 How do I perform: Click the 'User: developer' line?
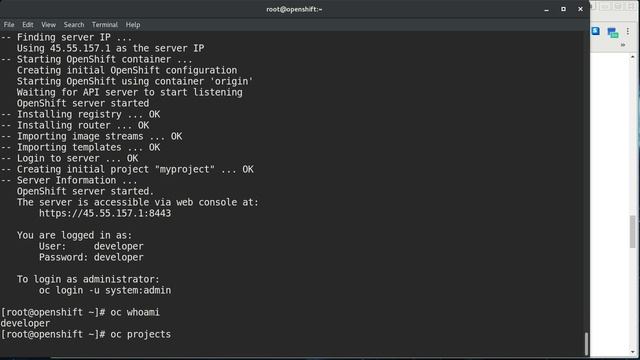[91, 246]
